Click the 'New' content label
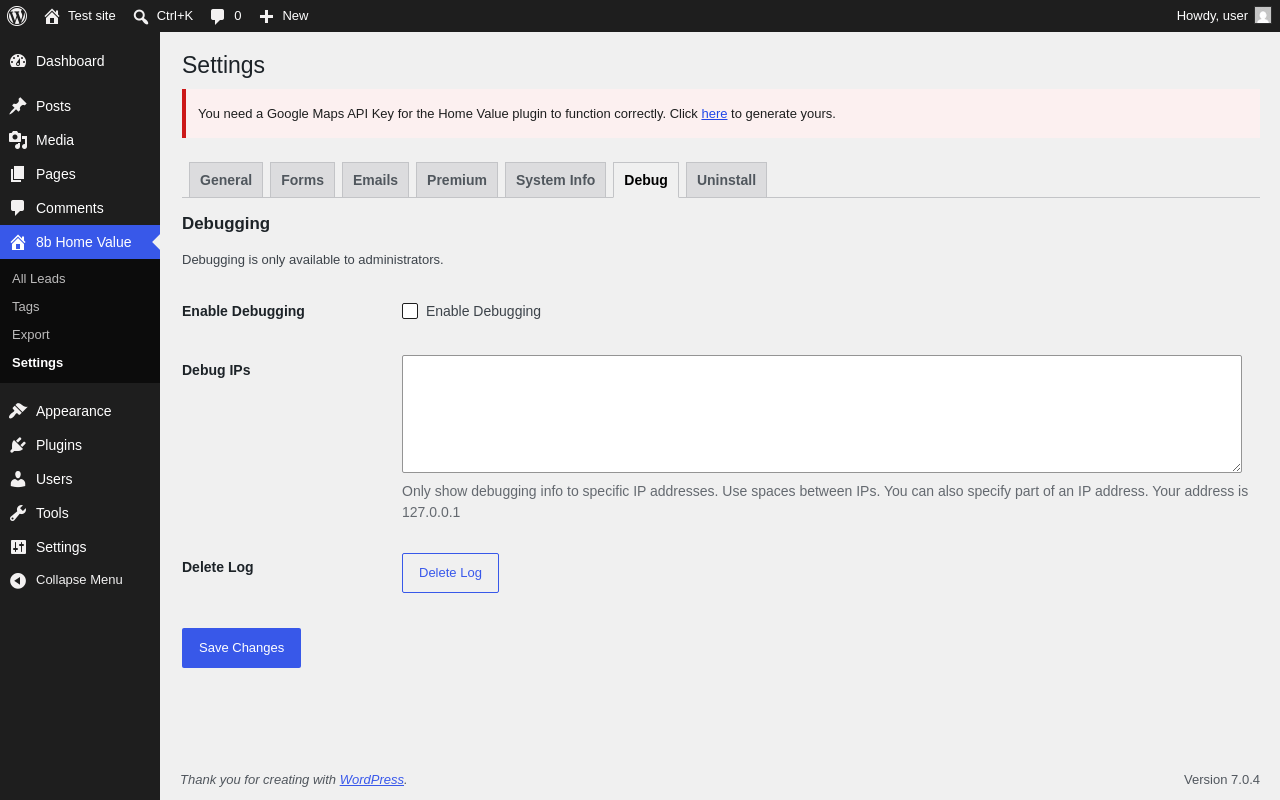The width and height of the screenshot is (1280, 800). pos(295,16)
